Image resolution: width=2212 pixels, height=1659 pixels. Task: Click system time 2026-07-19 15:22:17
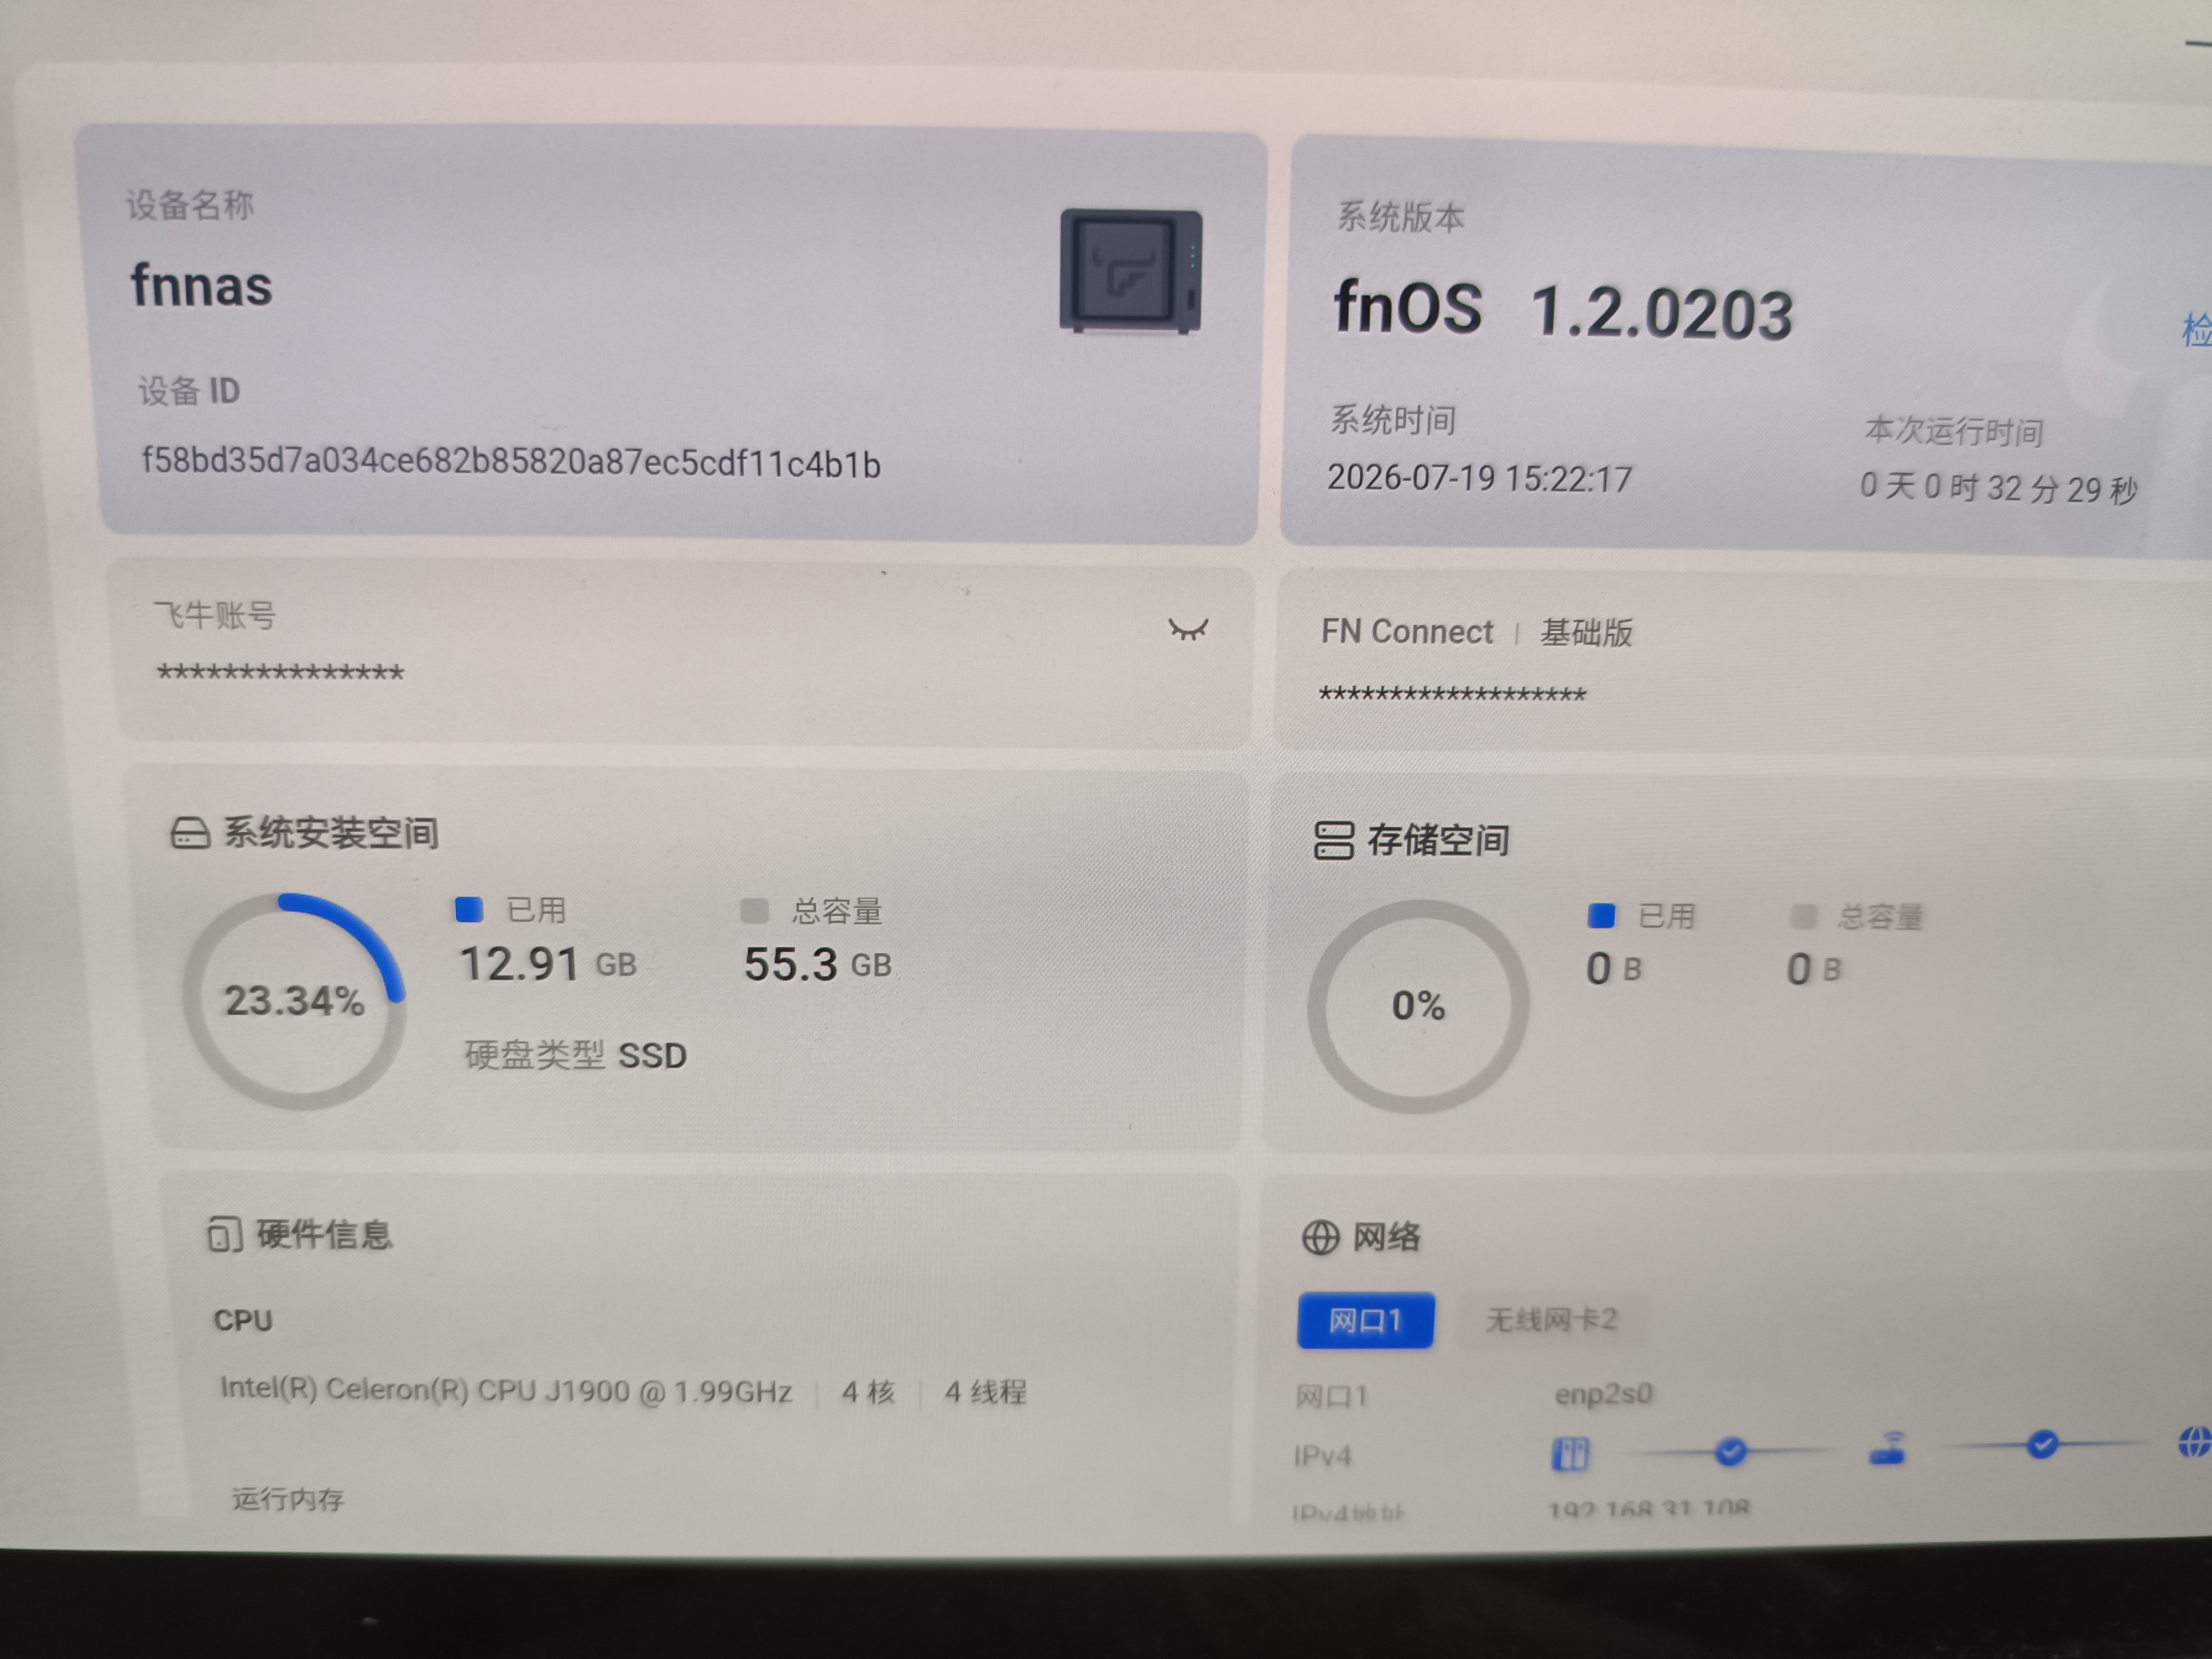pyautogui.click(x=1479, y=478)
